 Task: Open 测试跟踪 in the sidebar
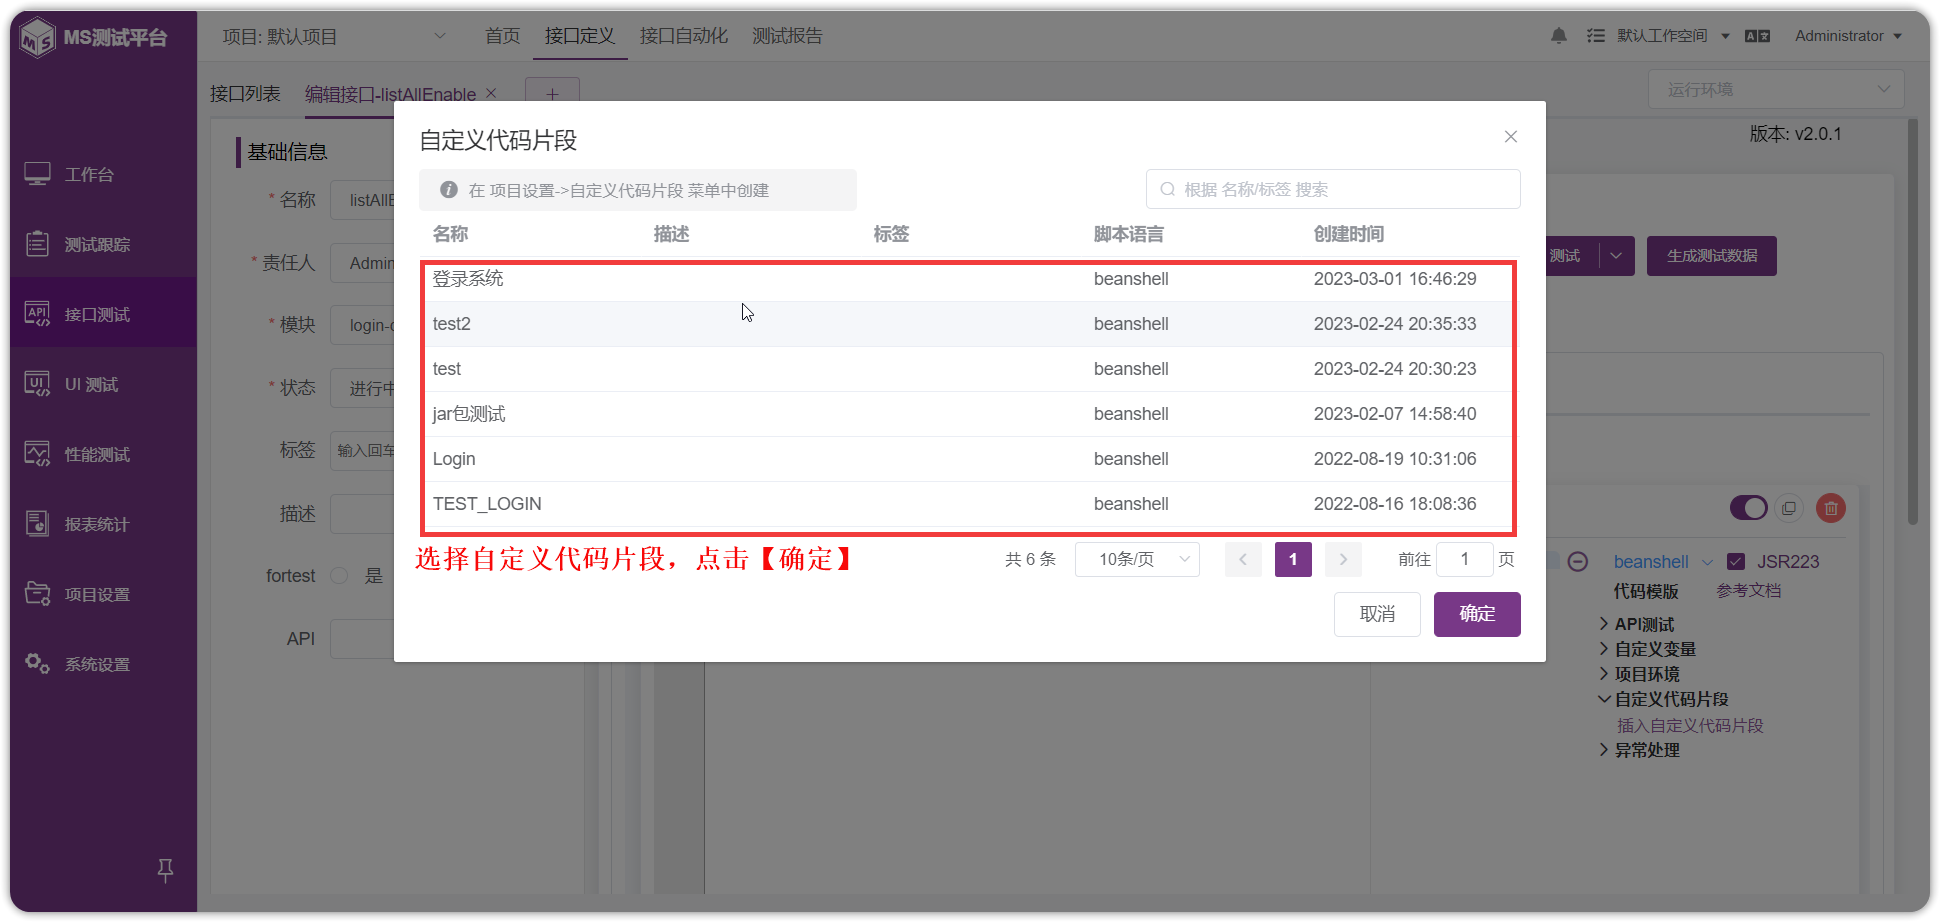97,244
